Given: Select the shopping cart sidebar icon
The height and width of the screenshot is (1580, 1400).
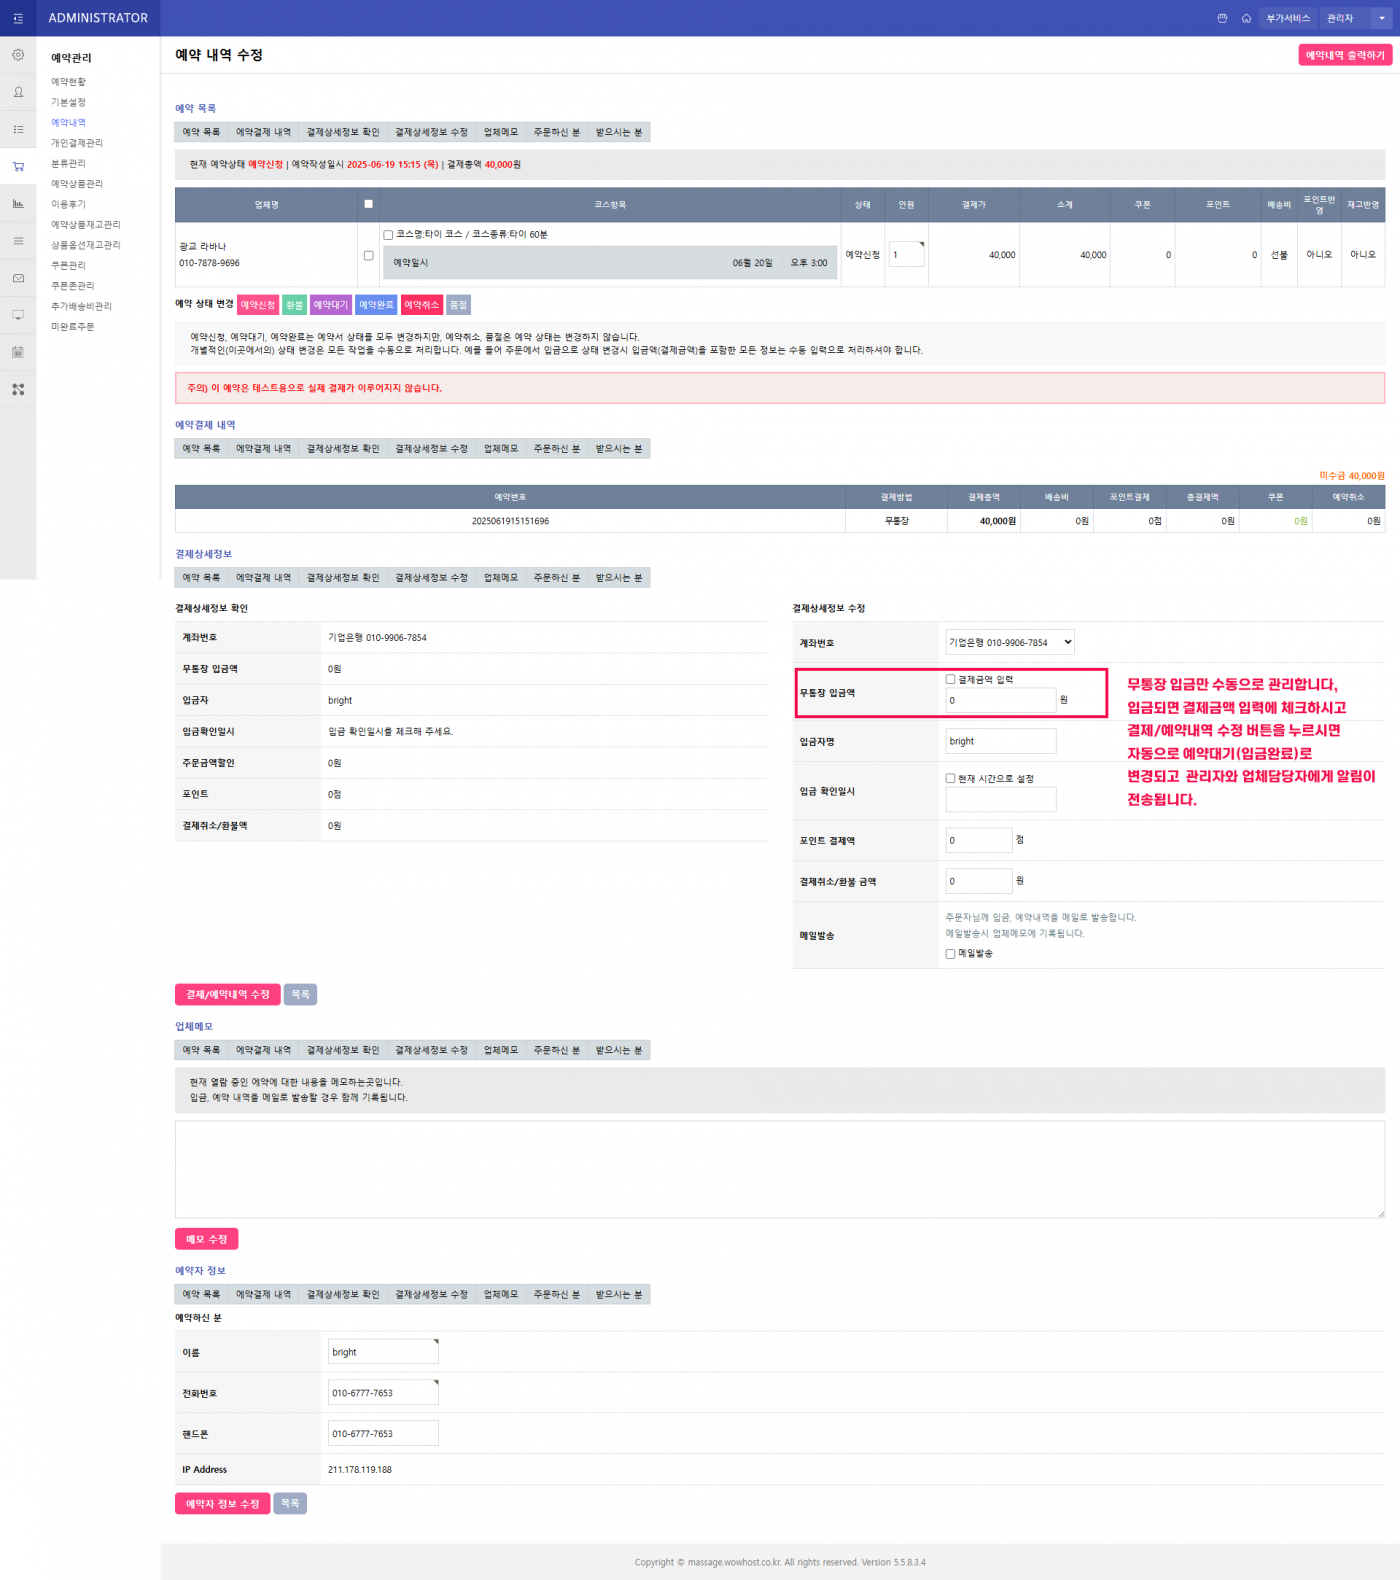Looking at the screenshot, I should coord(18,166).
